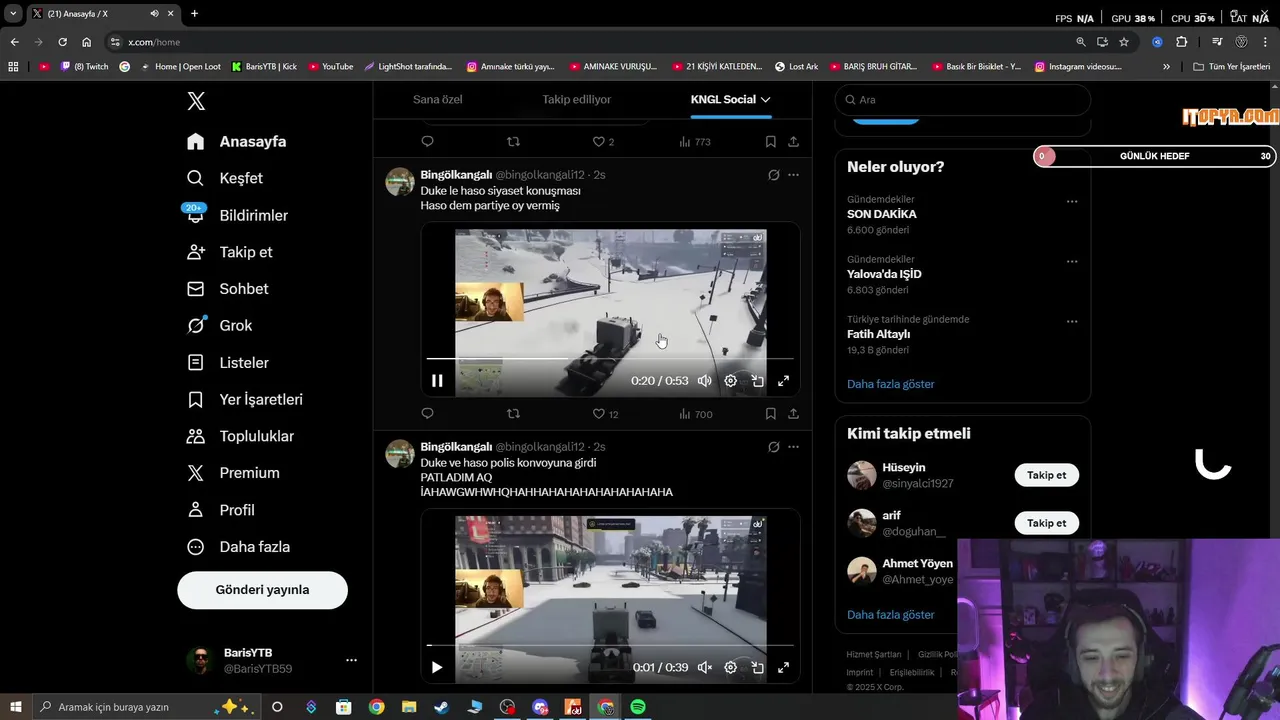Toggle fullscreen on 0:53 video
Viewport: 1280px width, 720px height.
783,381
